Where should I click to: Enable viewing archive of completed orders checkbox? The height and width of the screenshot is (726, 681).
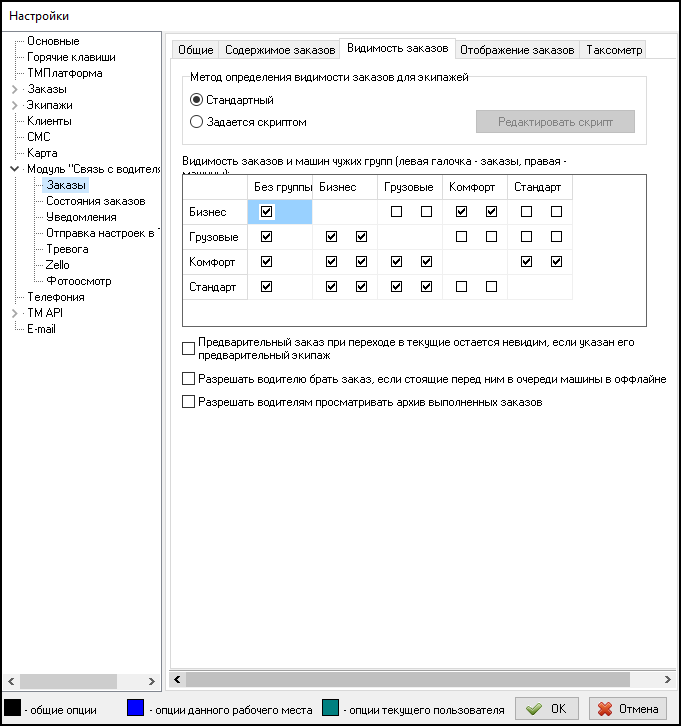coord(189,402)
